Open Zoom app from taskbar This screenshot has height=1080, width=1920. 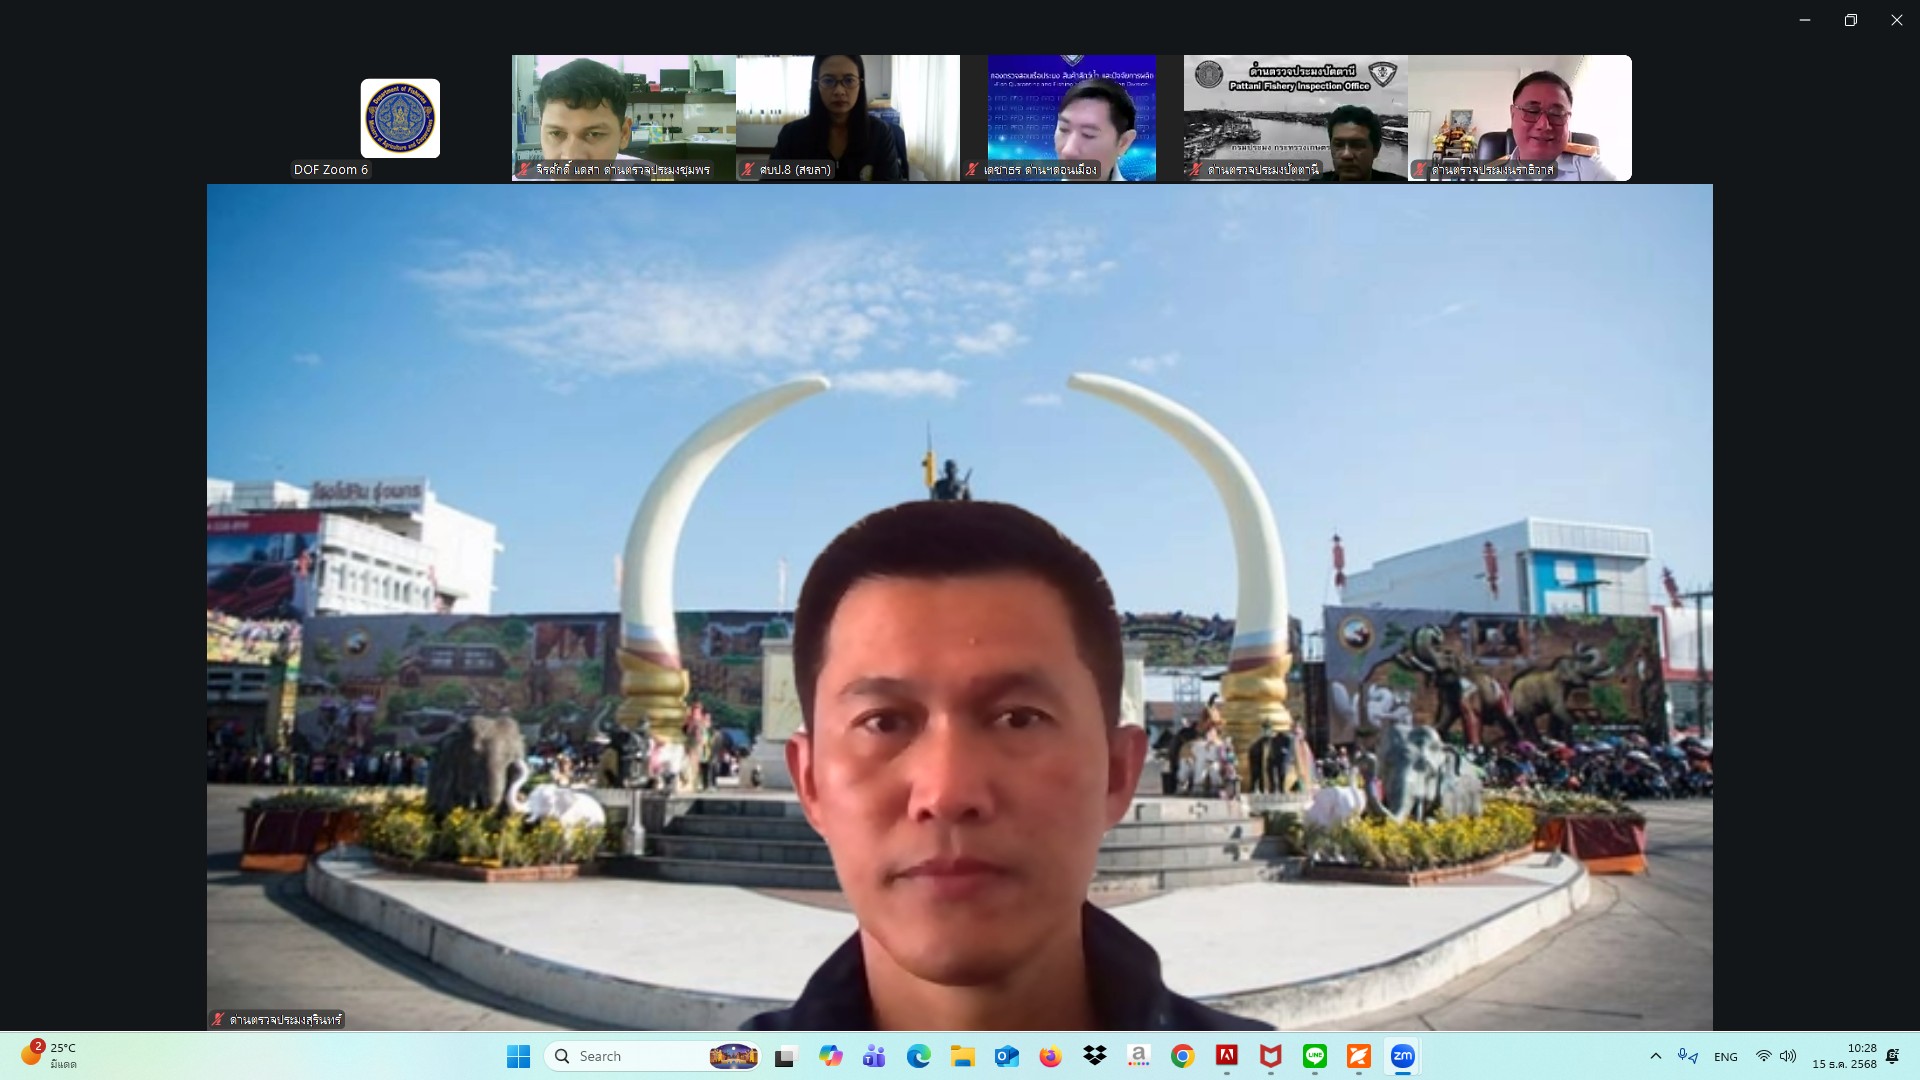pyautogui.click(x=1402, y=1056)
